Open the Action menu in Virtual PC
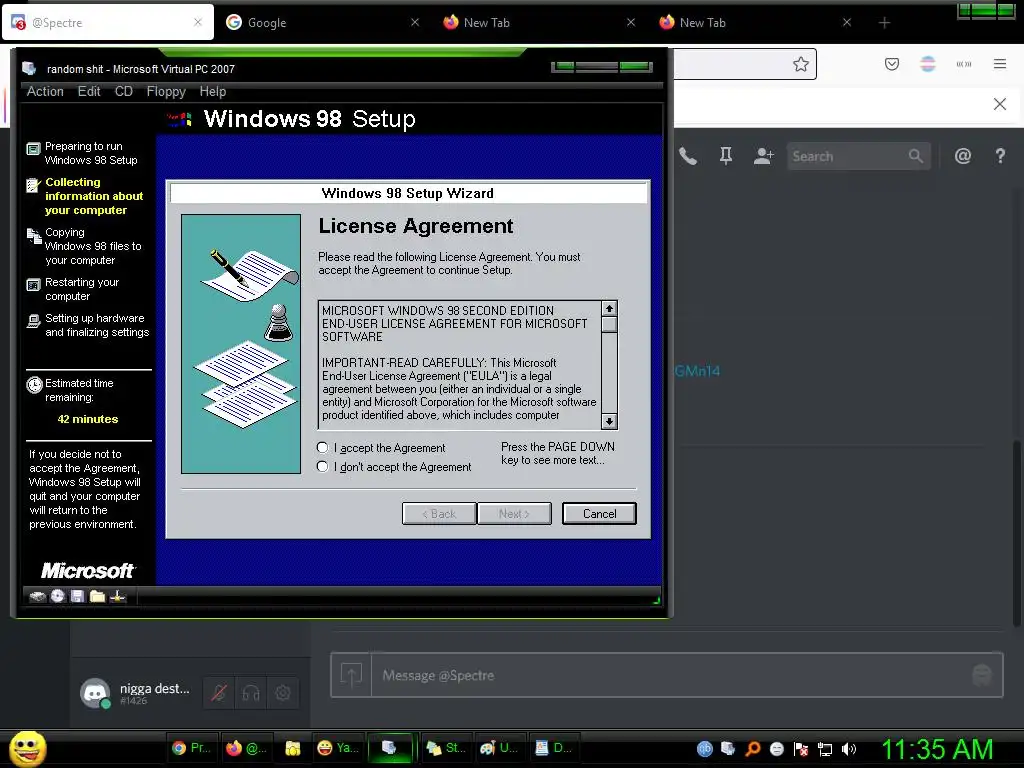Viewport: 1024px width, 768px height. 45,91
